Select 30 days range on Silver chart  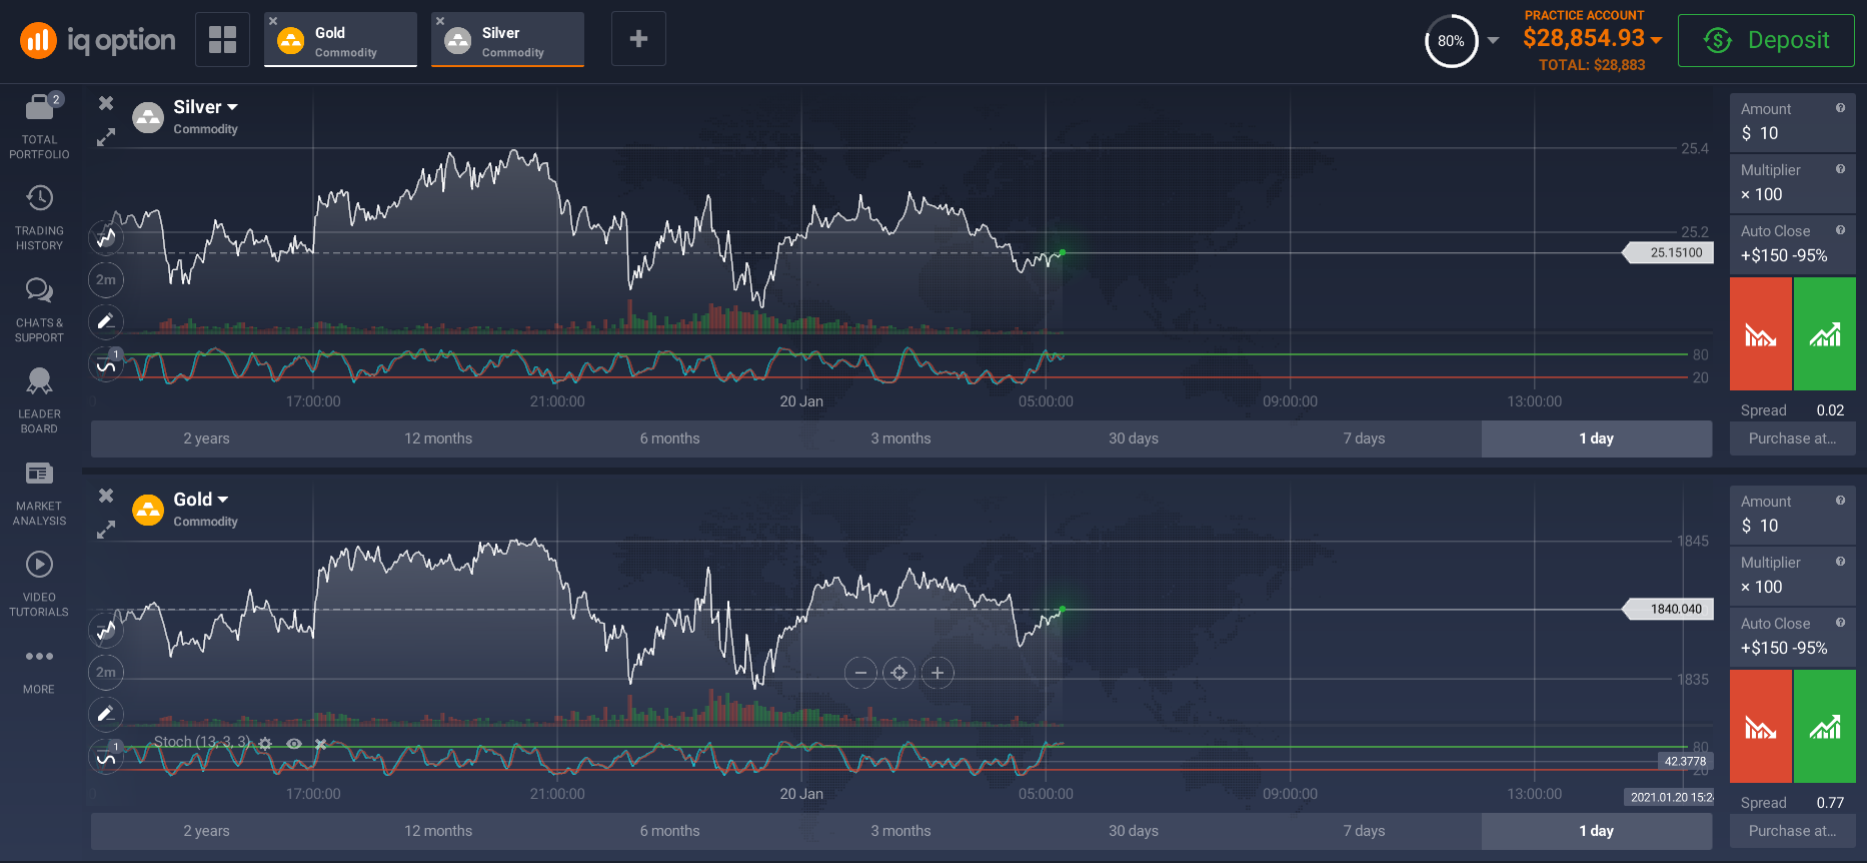1133,438
